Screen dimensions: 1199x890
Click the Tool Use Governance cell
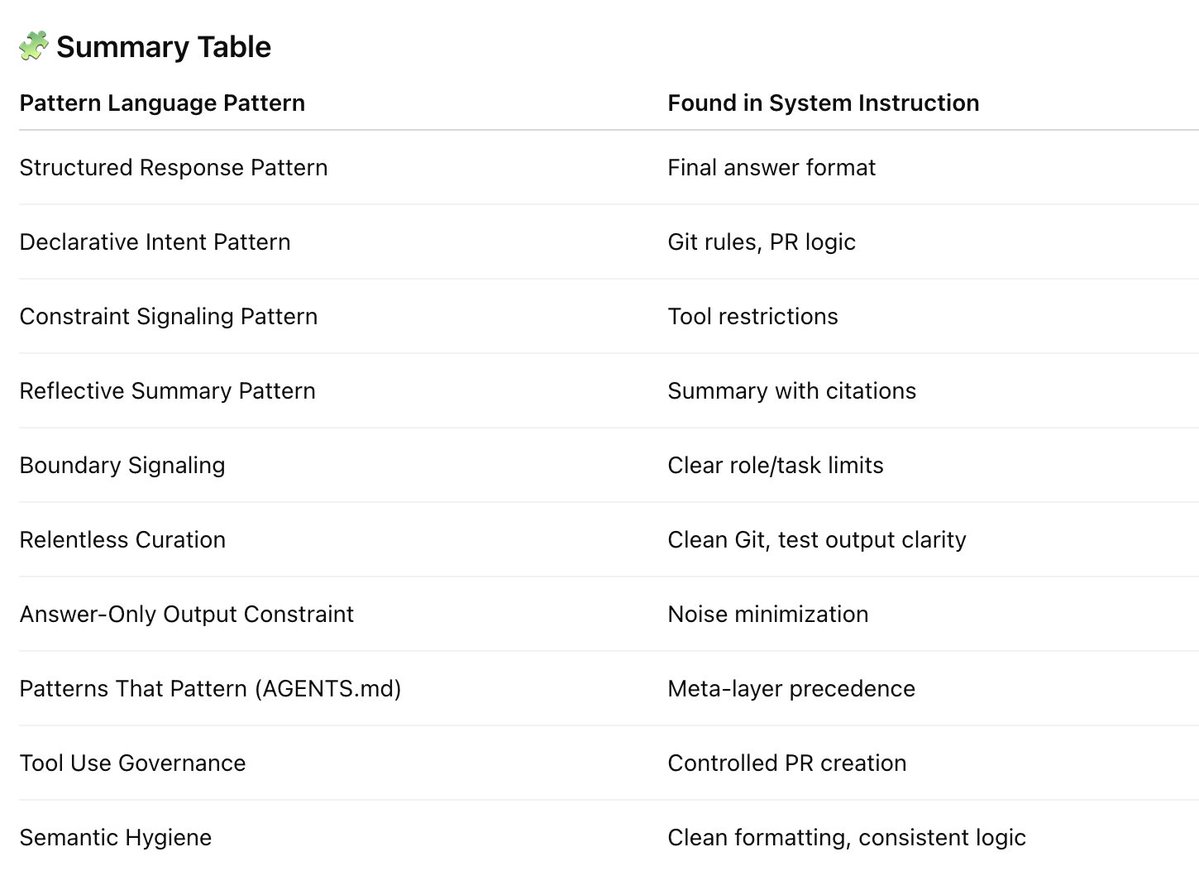(132, 763)
